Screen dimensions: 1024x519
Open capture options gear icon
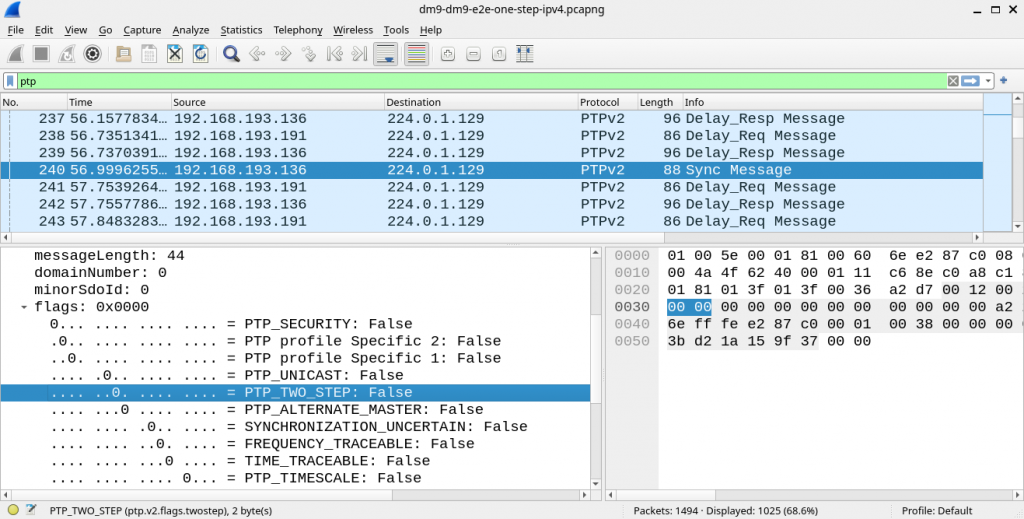[93, 54]
